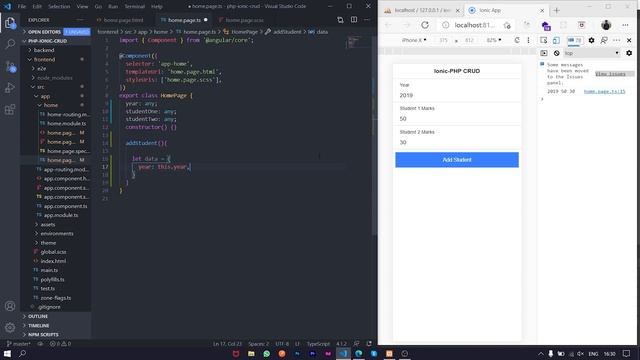Click the errors and warnings status indicator
Image resolution: width=640 pixels, height=360 pixels.
pyautogui.click(x=60, y=344)
